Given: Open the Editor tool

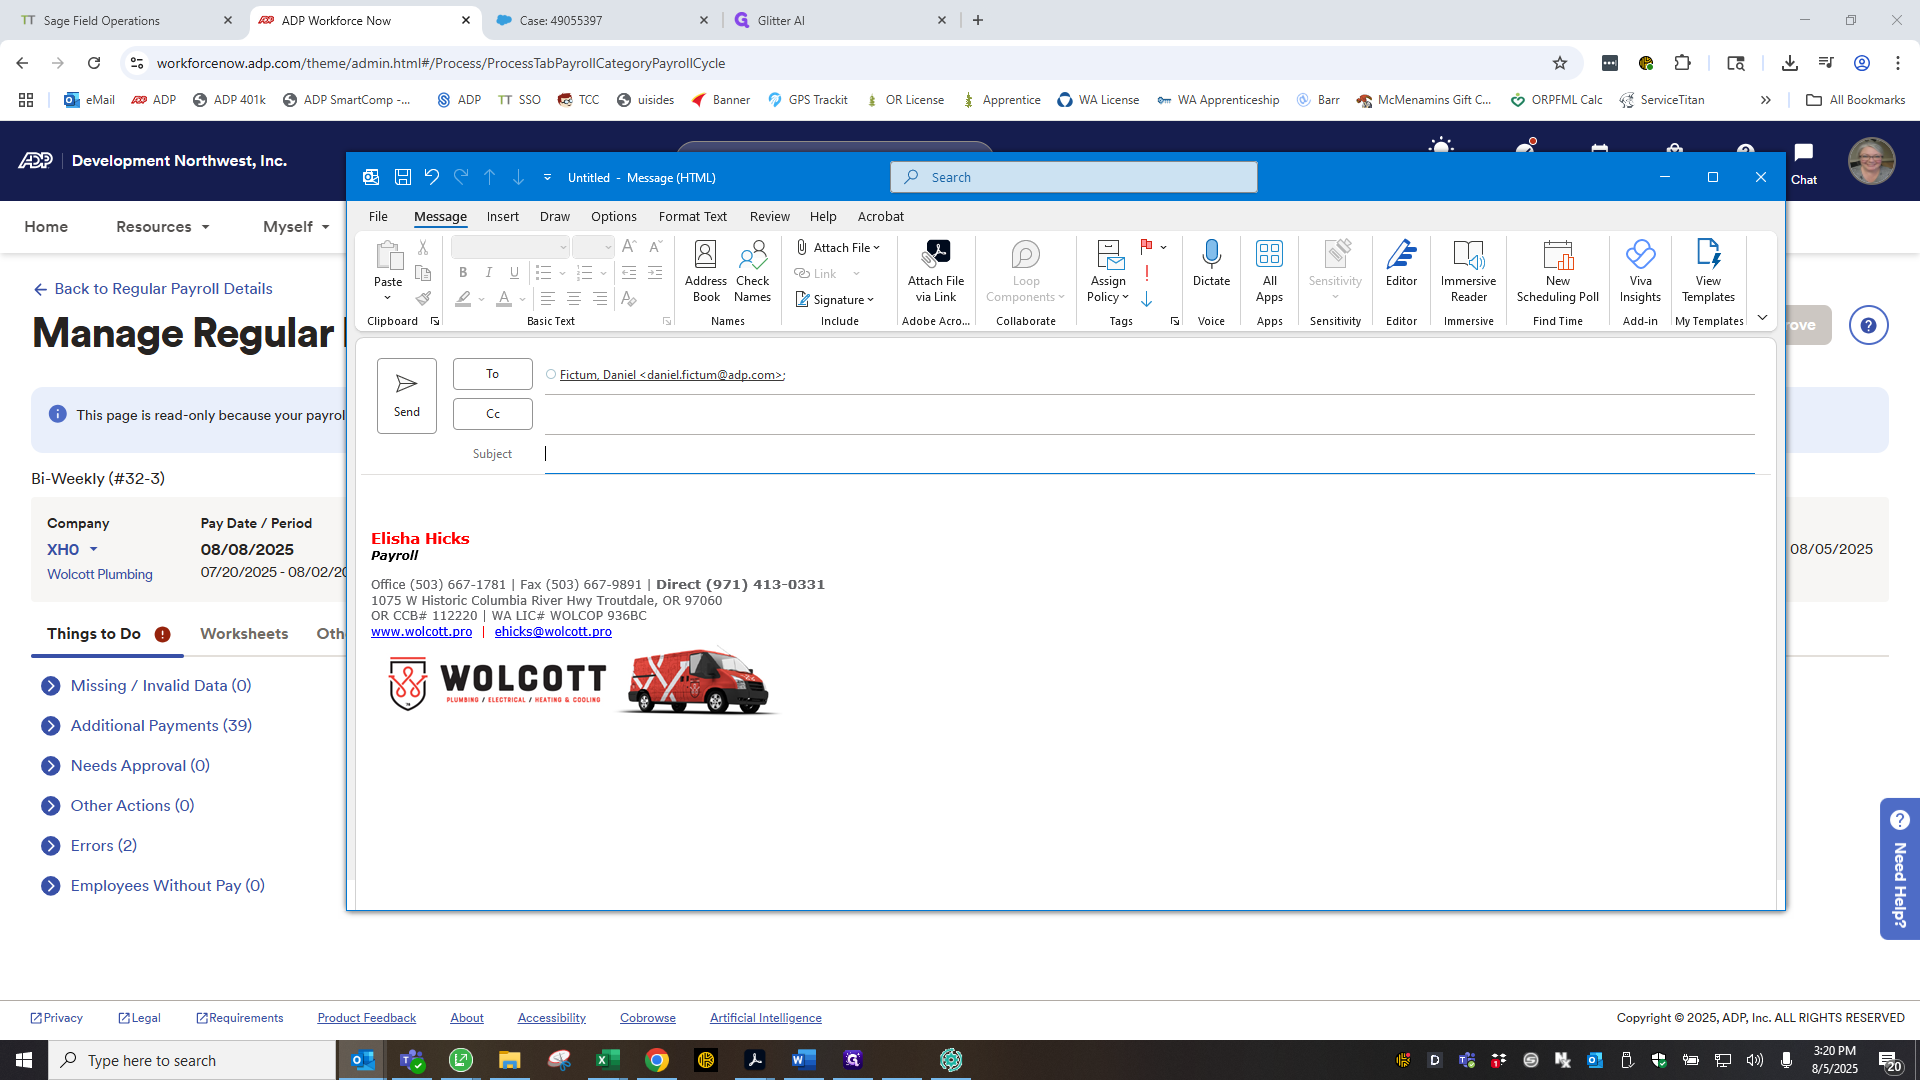Looking at the screenshot, I should point(1401,264).
